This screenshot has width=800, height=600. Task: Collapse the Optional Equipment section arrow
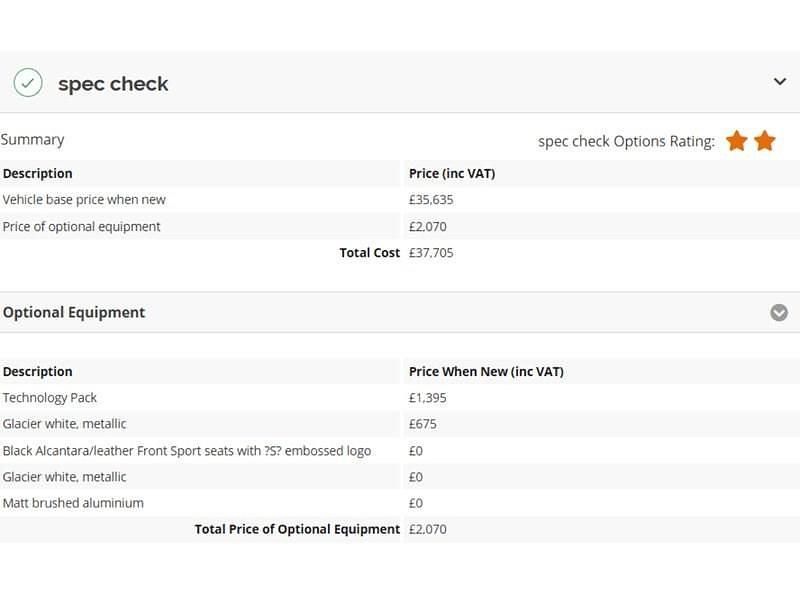(779, 313)
